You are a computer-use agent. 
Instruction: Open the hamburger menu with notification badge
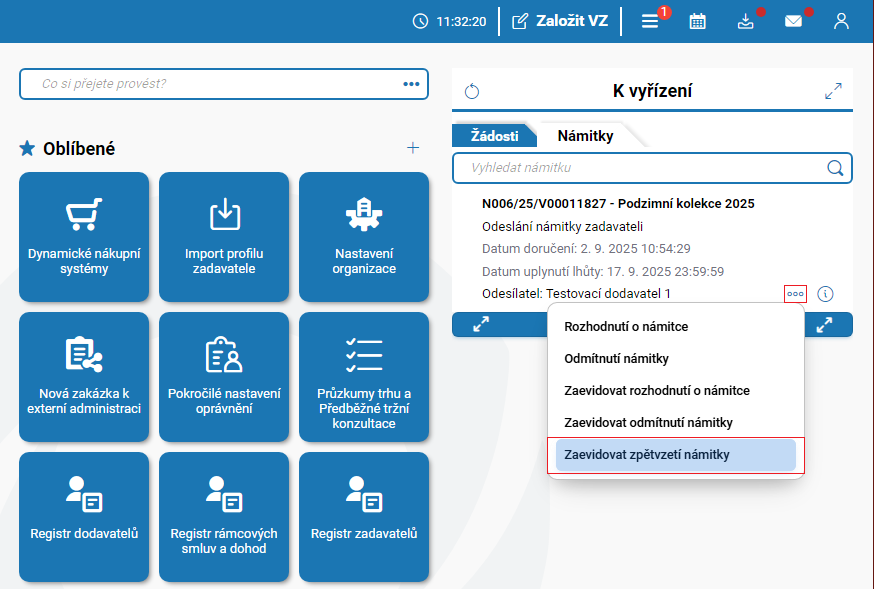[x=650, y=21]
